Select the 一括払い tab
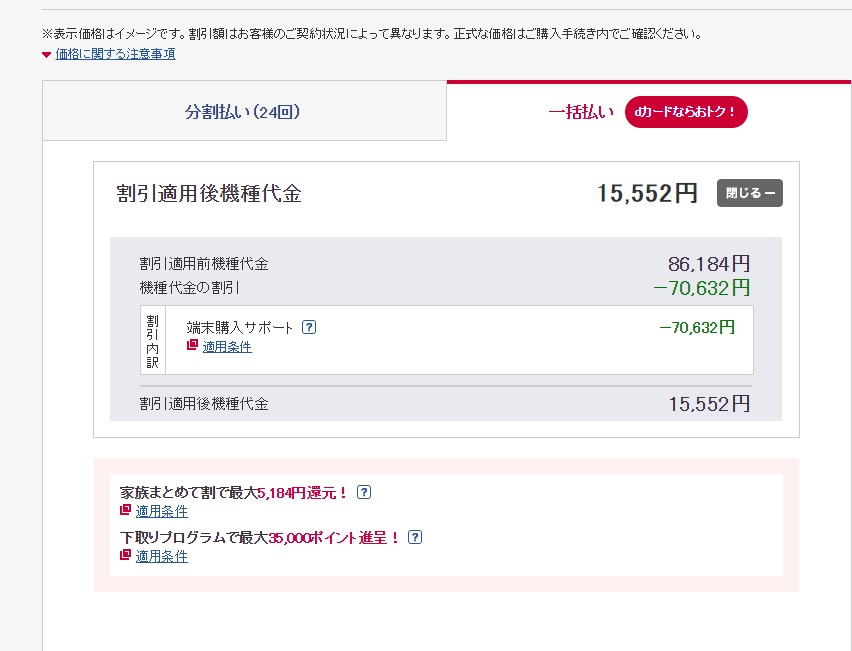Image resolution: width=852 pixels, height=651 pixels. click(580, 112)
